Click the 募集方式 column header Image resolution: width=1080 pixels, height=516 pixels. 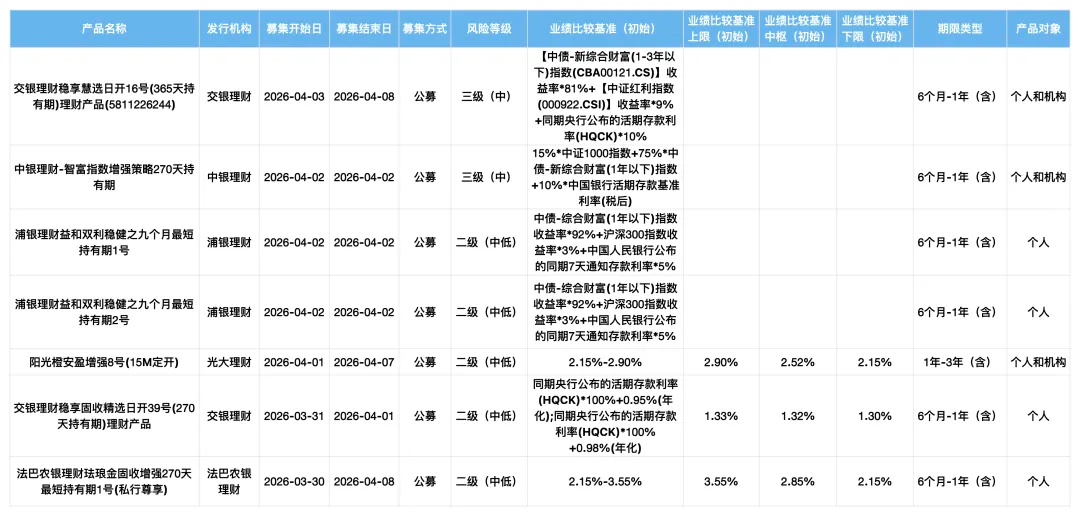(425, 29)
